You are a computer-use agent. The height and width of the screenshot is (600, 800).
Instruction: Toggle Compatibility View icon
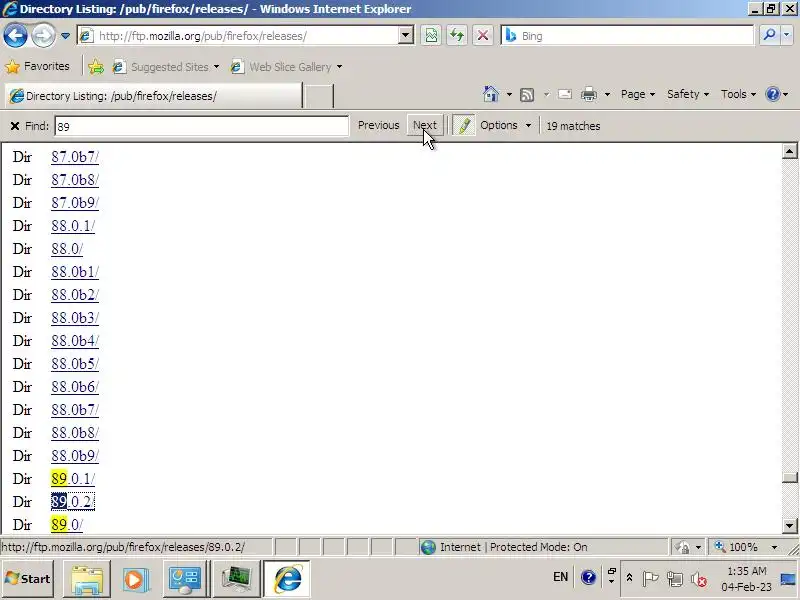point(431,36)
